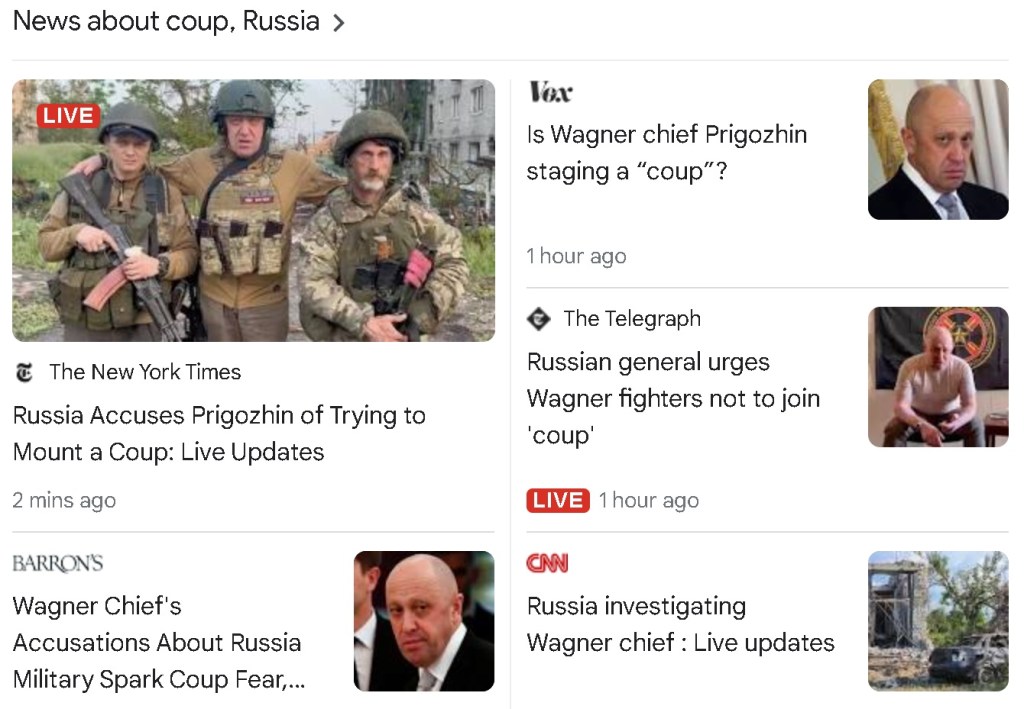Viewport: 1024px width, 709px height.
Task: Click the large photo of three soldiers
Action: coord(253,210)
